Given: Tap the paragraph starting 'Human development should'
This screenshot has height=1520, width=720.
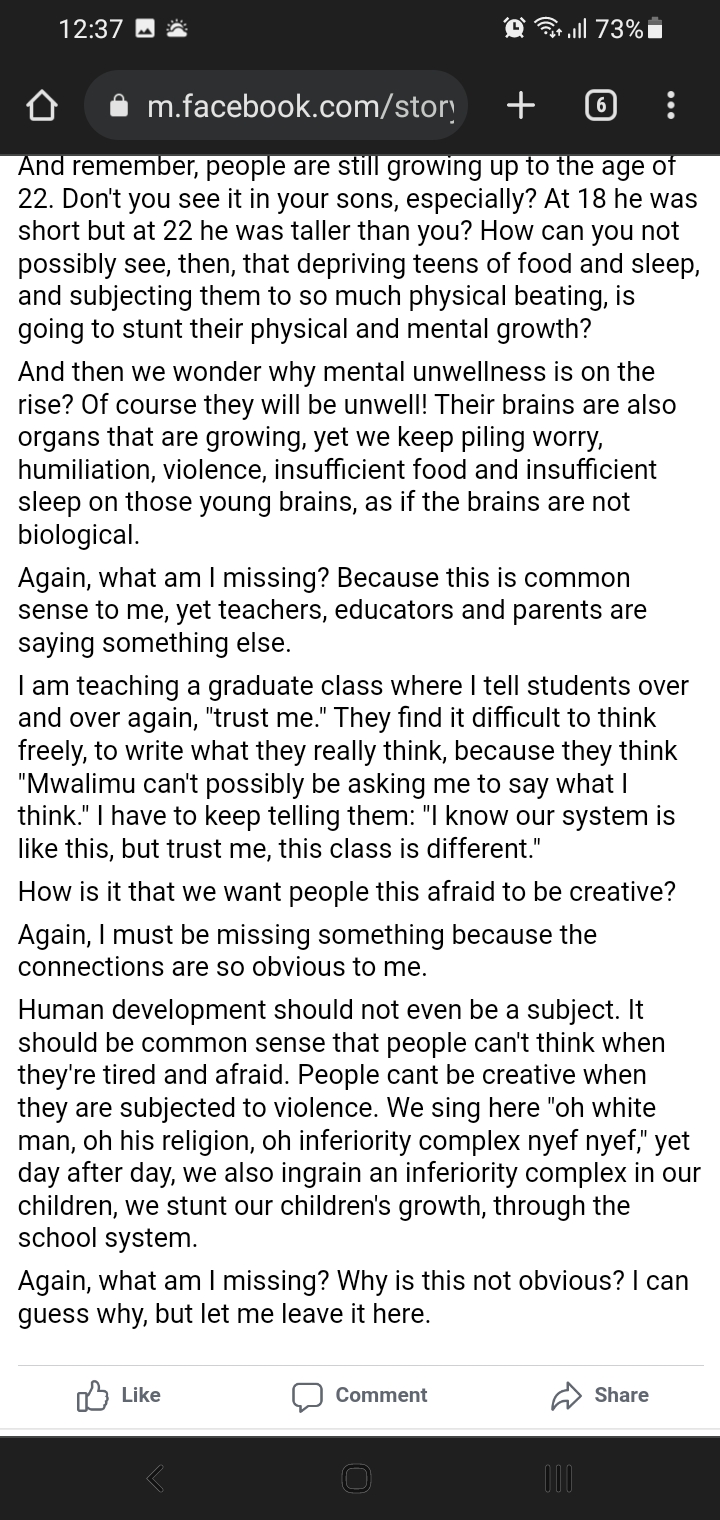Looking at the screenshot, I should click(x=360, y=1124).
